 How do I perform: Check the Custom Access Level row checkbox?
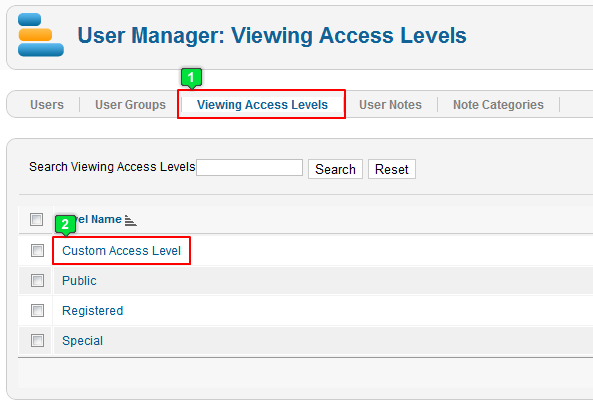[x=37, y=250]
